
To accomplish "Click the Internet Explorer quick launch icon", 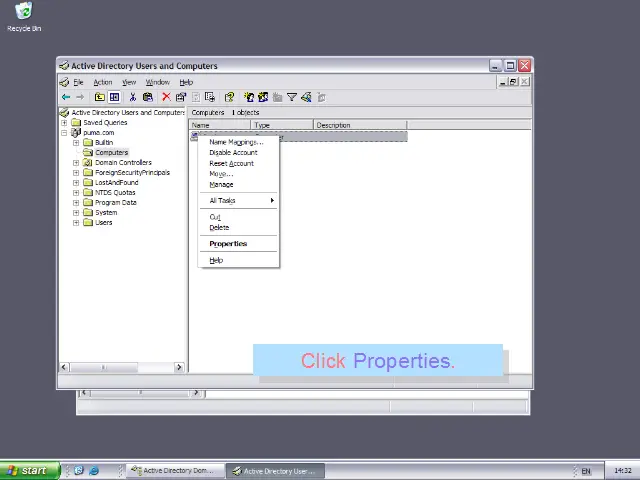I will pyautogui.click(x=94, y=471).
